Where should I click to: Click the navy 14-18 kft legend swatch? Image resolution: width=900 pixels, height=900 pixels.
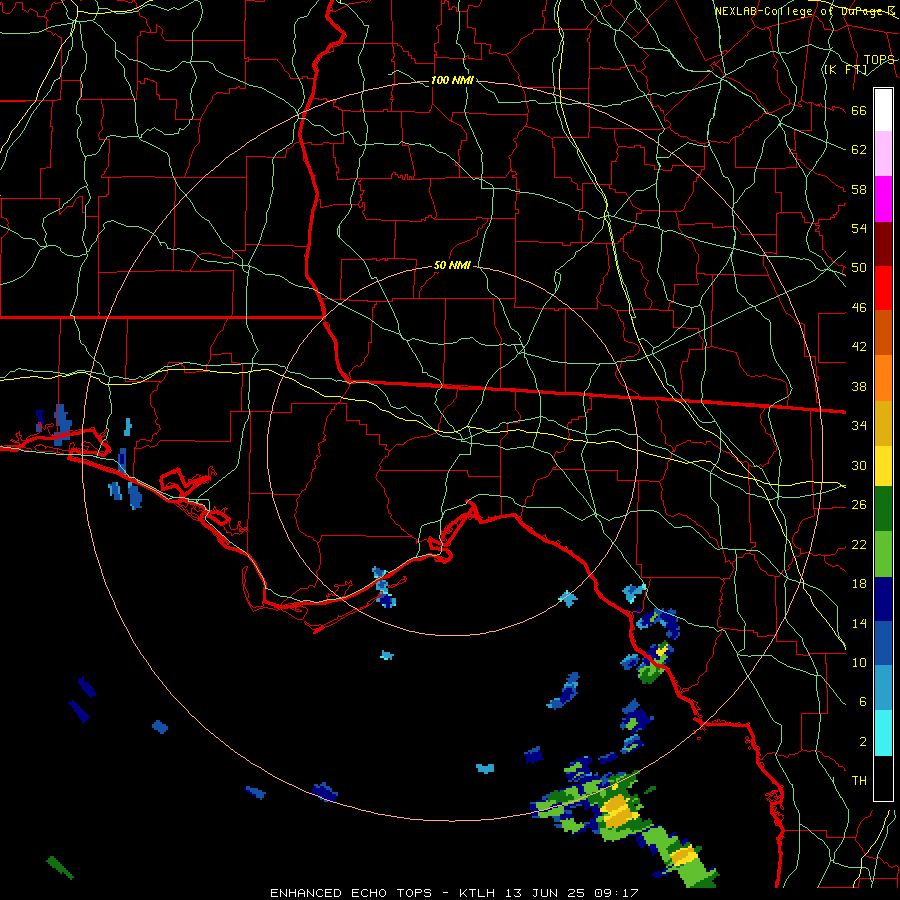[883, 599]
